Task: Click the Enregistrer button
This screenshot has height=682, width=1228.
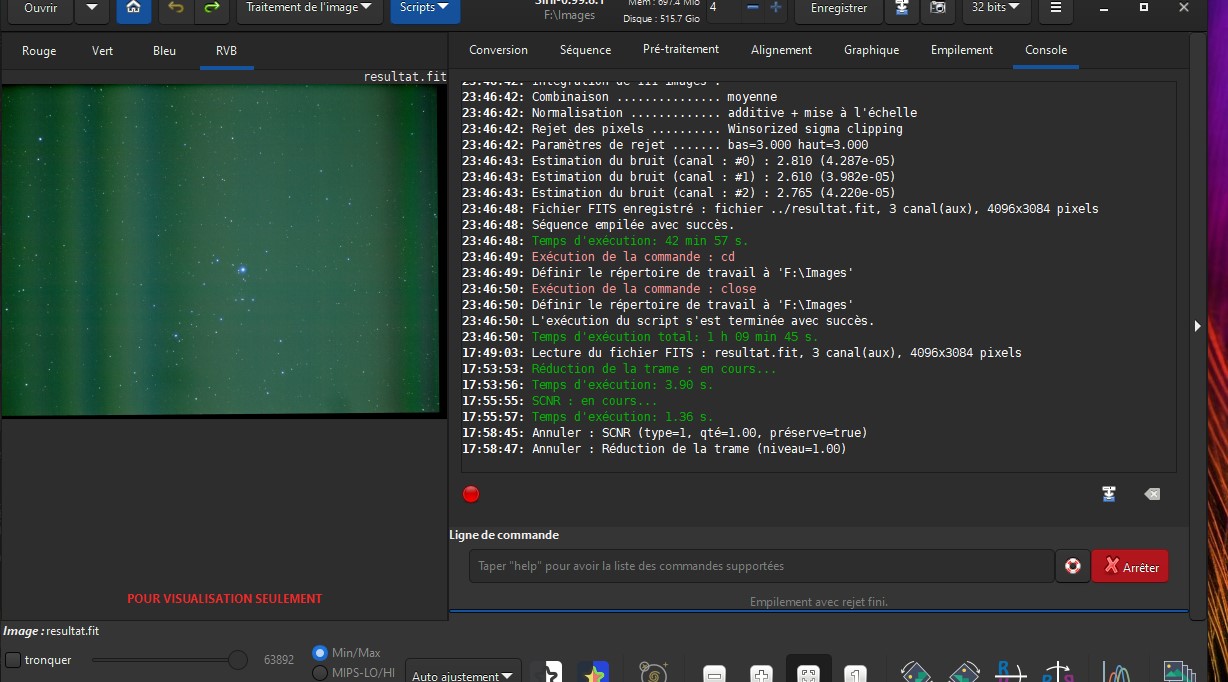Action: 839,8
